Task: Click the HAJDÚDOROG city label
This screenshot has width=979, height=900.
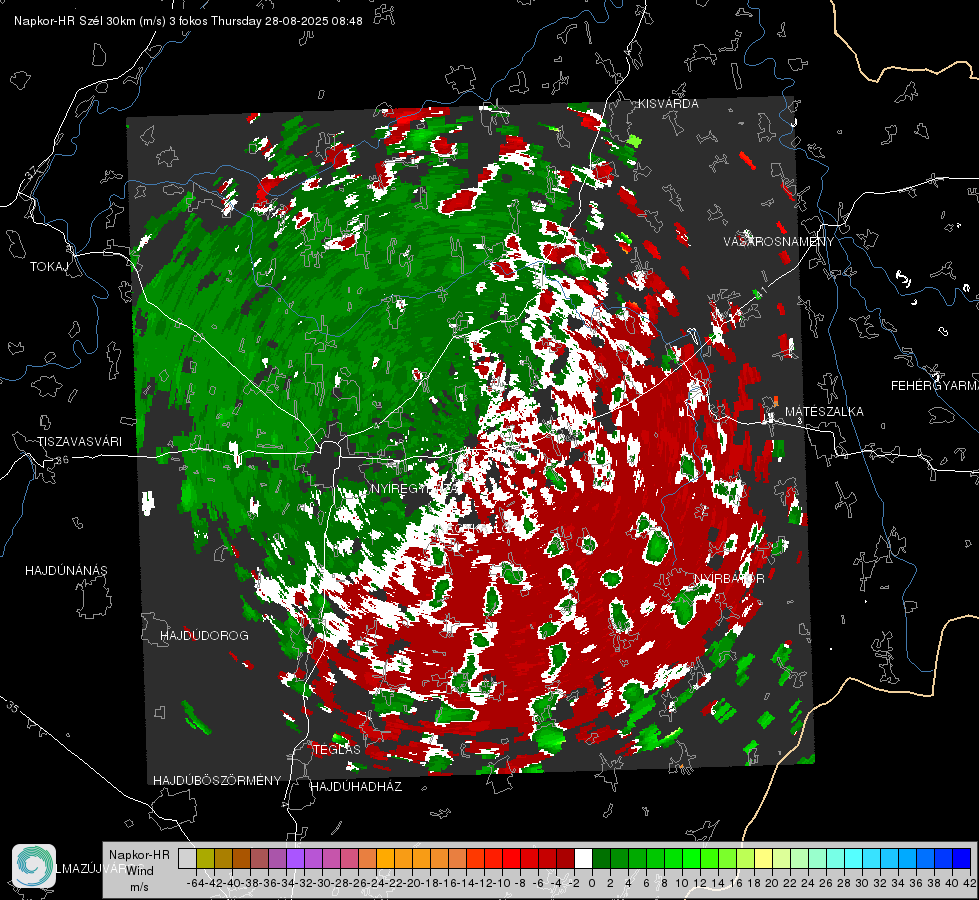Action: 204,635
